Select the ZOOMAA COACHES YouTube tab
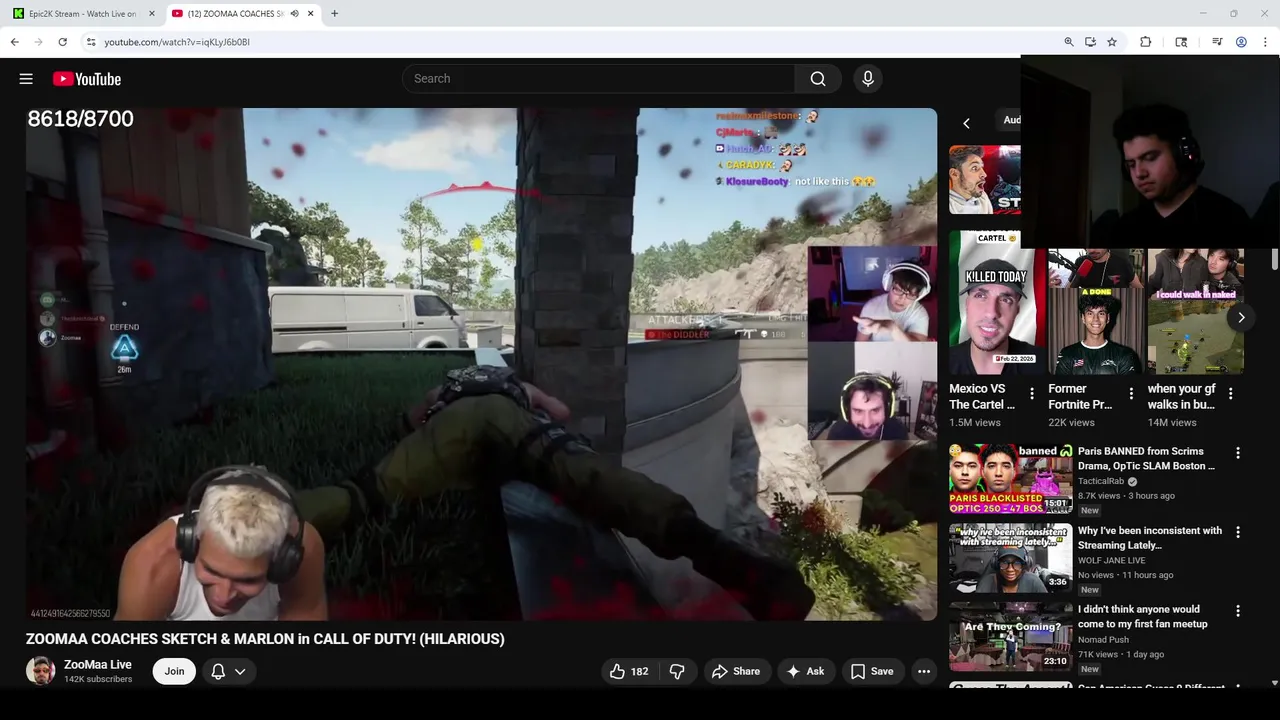1280x720 pixels. pyautogui.click(x=235, y=14)
